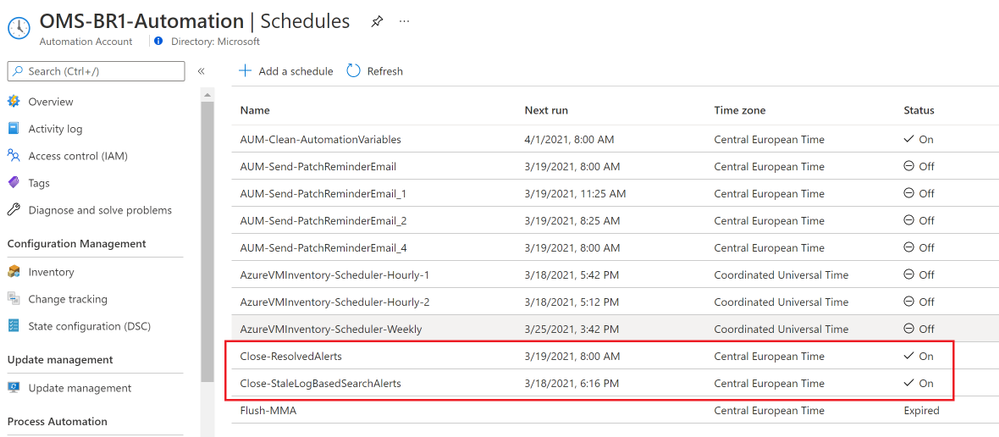Open the more options ellipsis menu
Screen dimensions: 999x437
point(404,21)
